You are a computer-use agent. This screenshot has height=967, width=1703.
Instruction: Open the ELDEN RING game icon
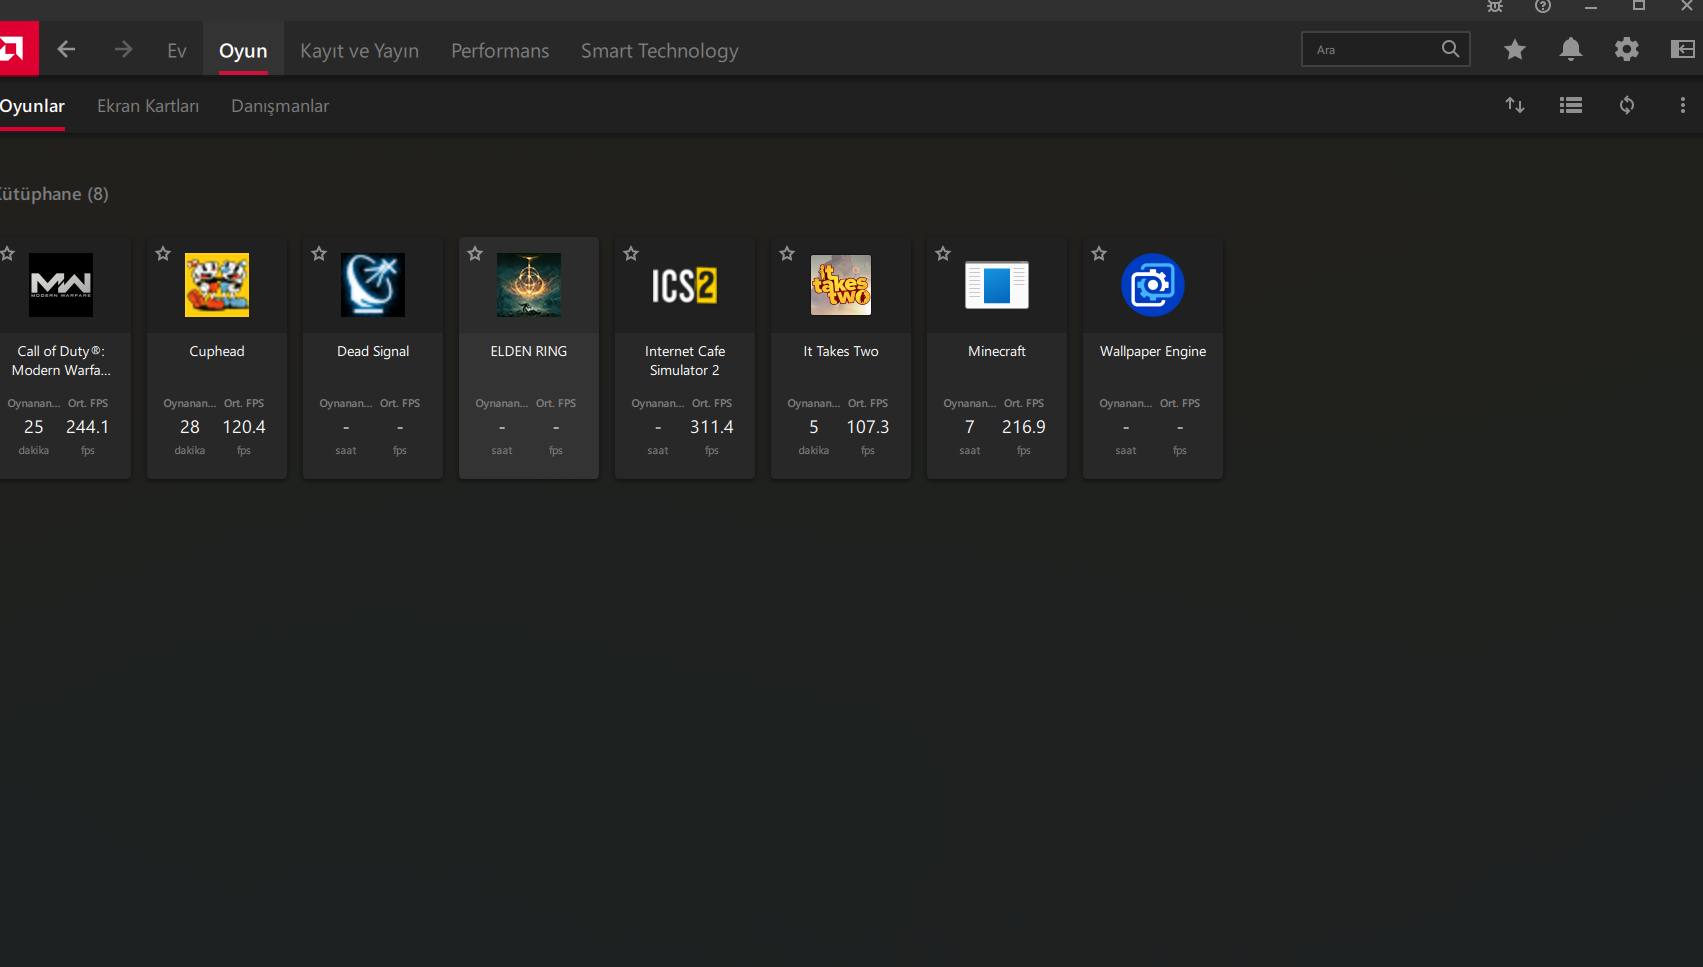(x=529, y=285)
